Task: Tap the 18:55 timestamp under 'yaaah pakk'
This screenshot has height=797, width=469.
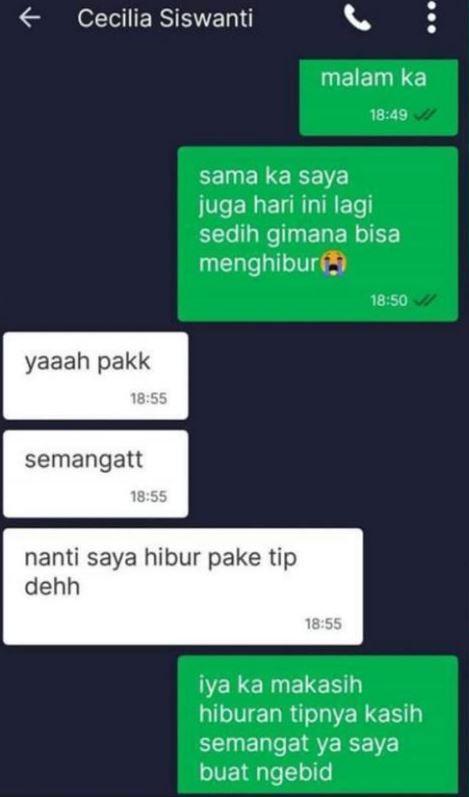Action: pyautogui.click(x=149, y=399)
